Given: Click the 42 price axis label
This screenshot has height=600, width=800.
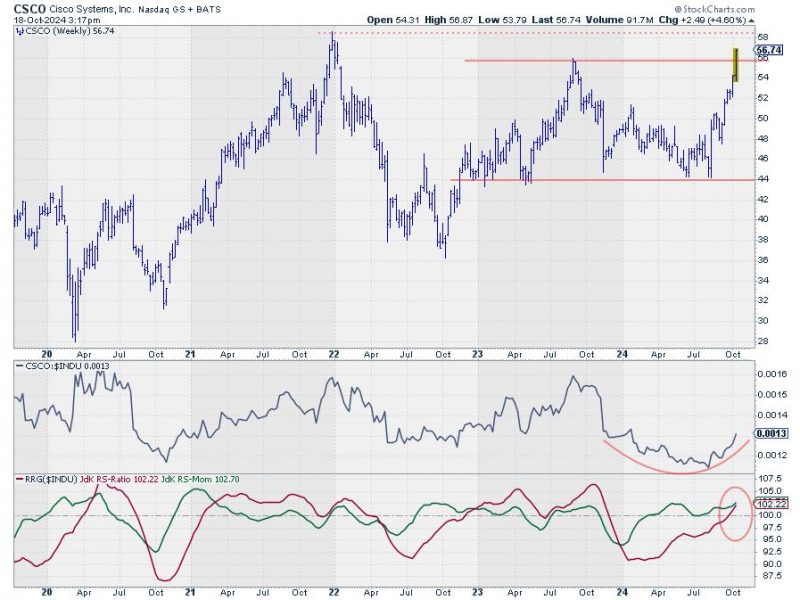Looking at the screenshot, I should pyautogui.click(x=763, y=199).
